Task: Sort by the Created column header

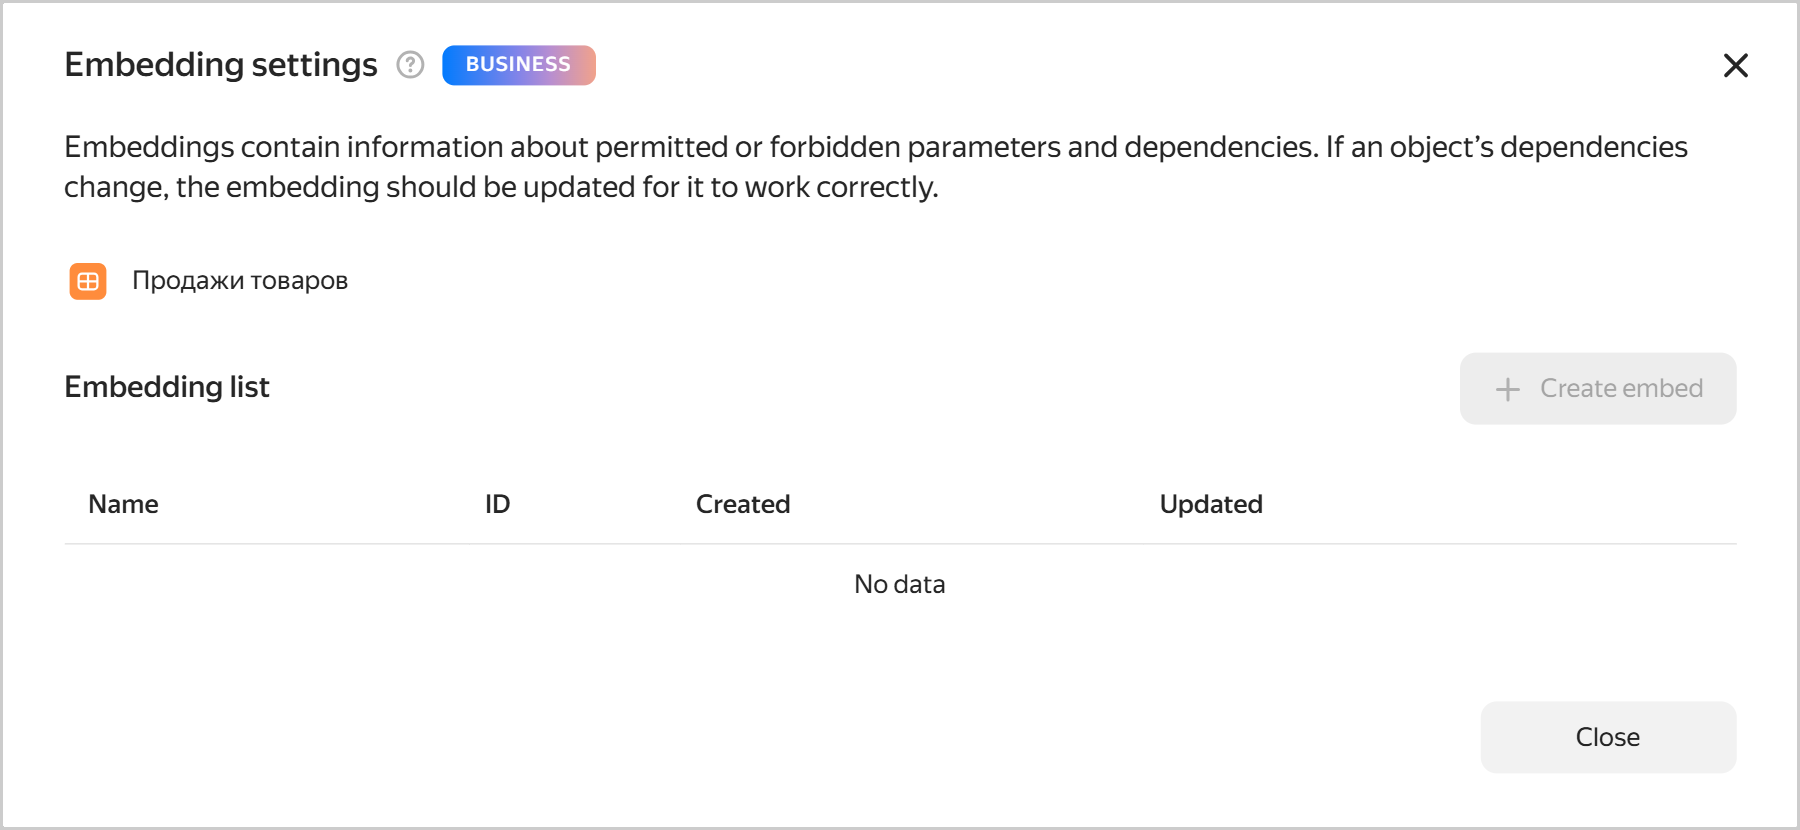Action: (742, 504)
